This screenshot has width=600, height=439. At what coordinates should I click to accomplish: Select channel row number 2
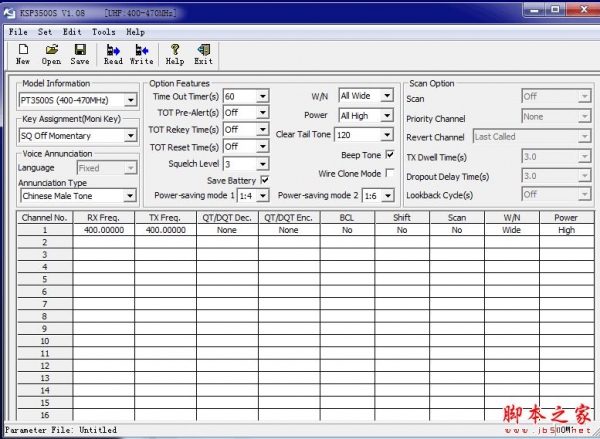[x=45, y=242]
